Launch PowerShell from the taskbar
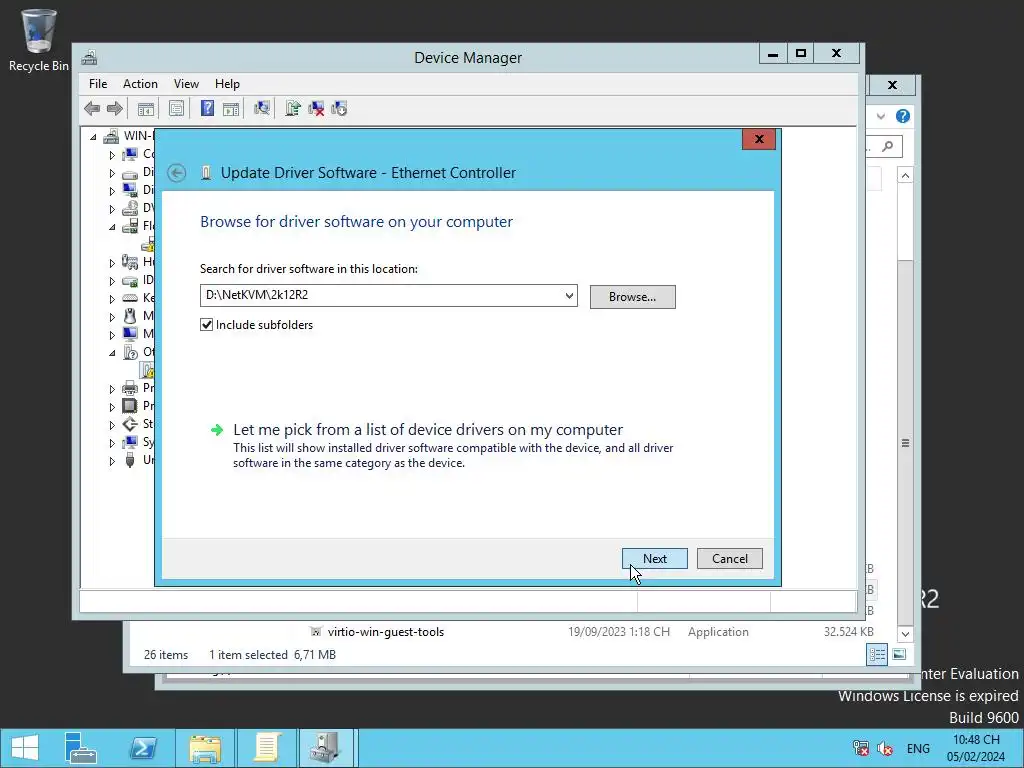 pyautogui.click(x=143, y=748)
